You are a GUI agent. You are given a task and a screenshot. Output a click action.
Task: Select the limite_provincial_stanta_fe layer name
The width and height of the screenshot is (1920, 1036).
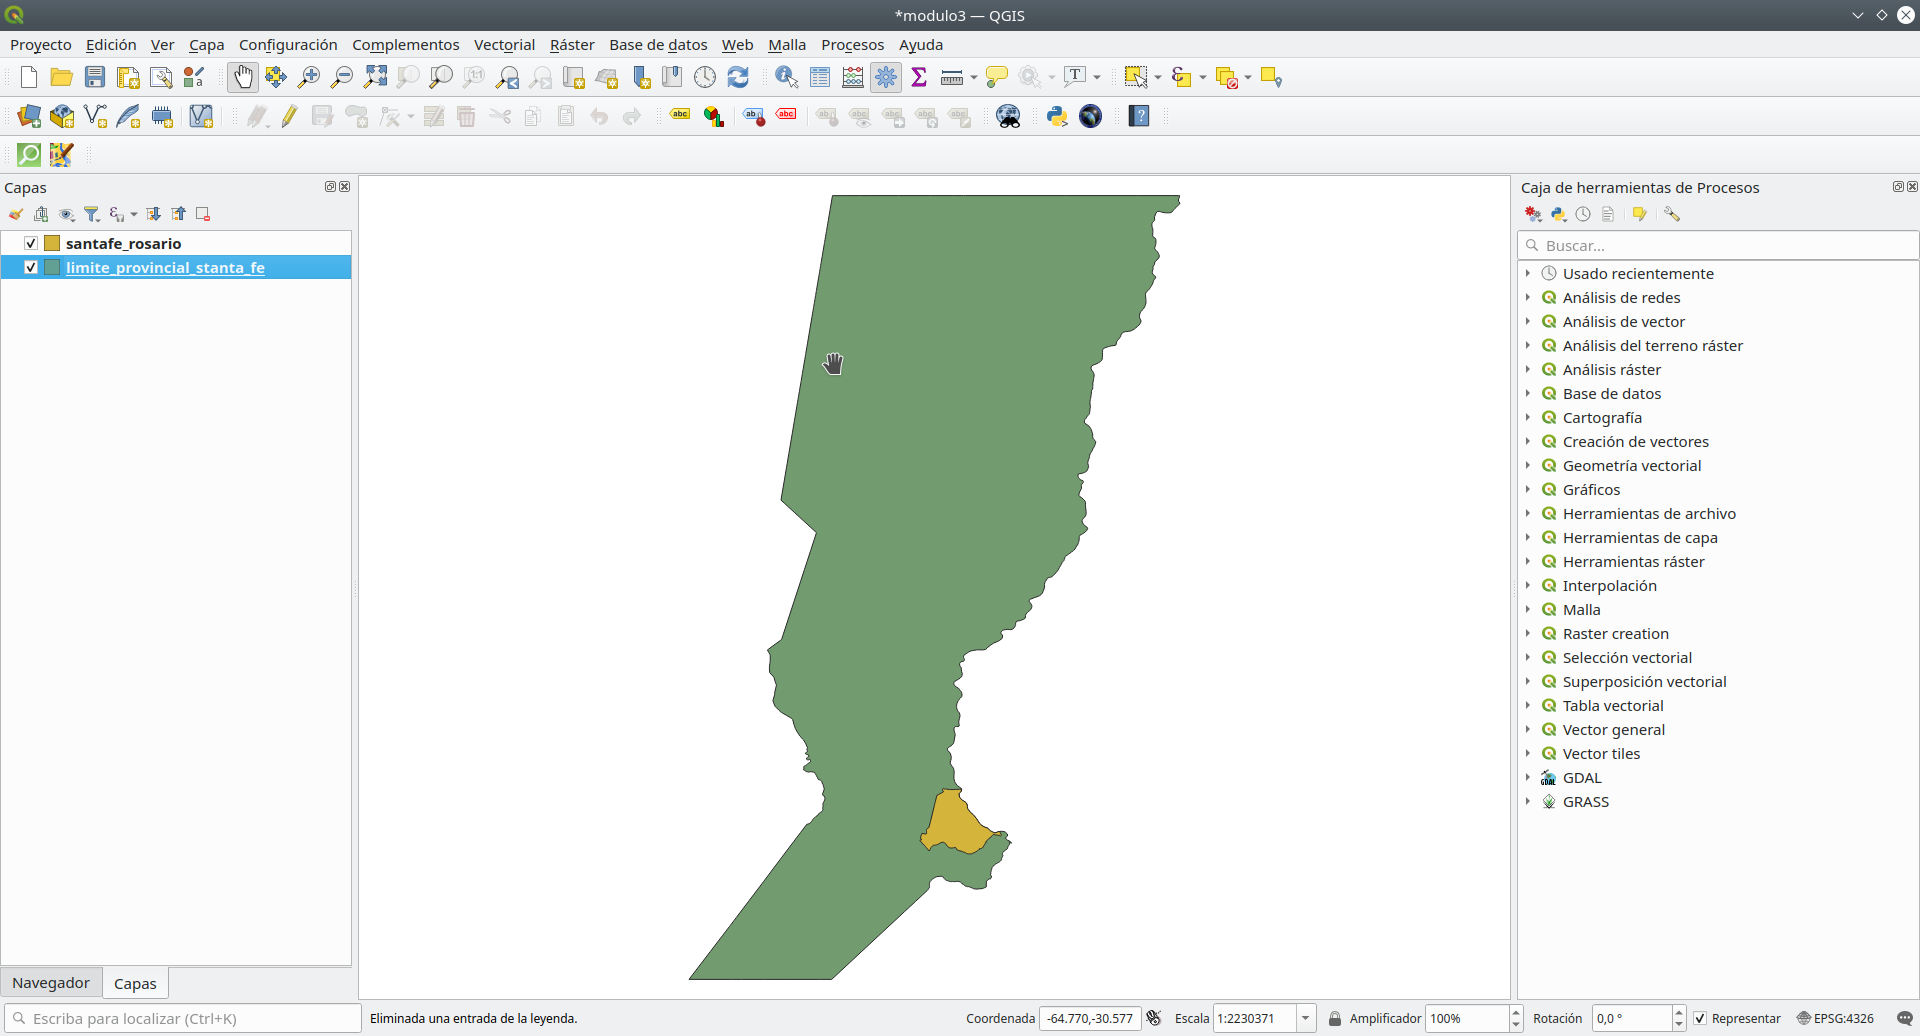(165, 267)
